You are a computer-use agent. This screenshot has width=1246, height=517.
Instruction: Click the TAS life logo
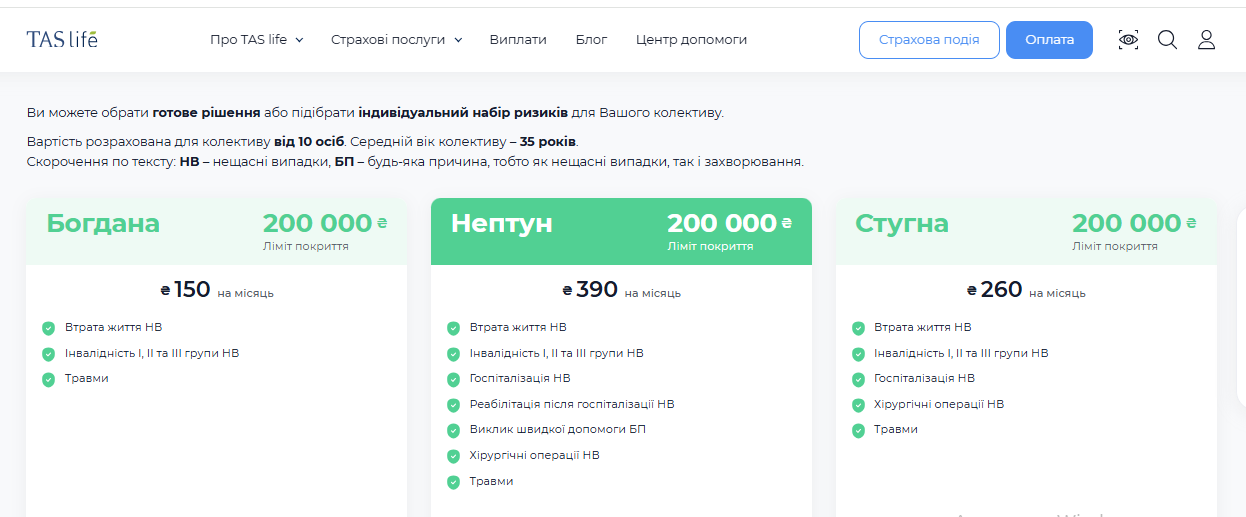tap(62, 40)
